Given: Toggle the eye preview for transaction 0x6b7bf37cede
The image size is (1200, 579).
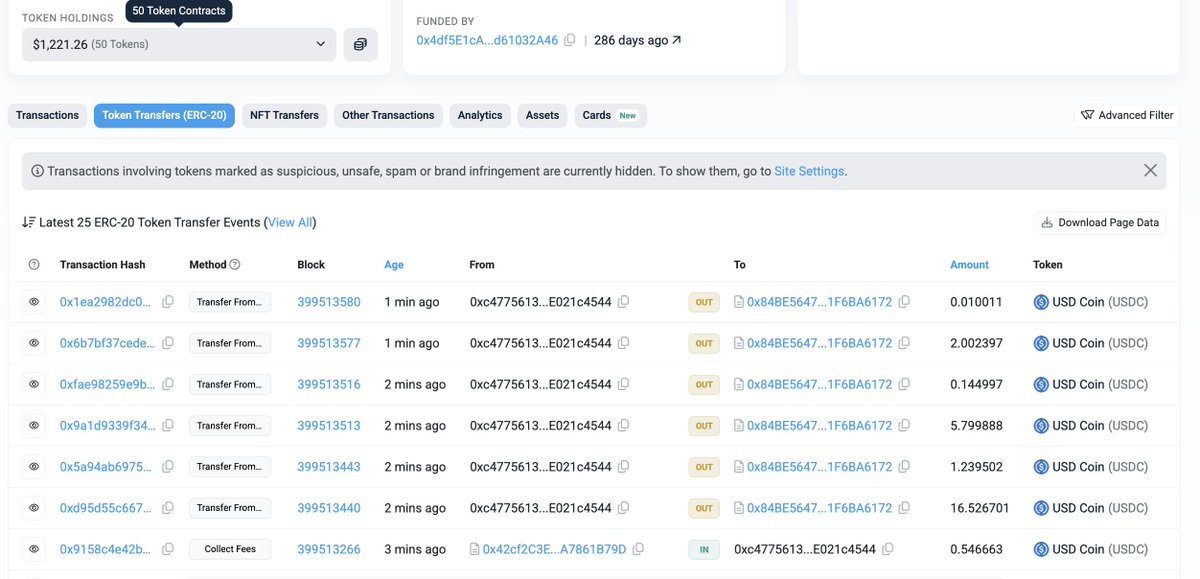Looking at the screenshot, I should tap(34, 343).
